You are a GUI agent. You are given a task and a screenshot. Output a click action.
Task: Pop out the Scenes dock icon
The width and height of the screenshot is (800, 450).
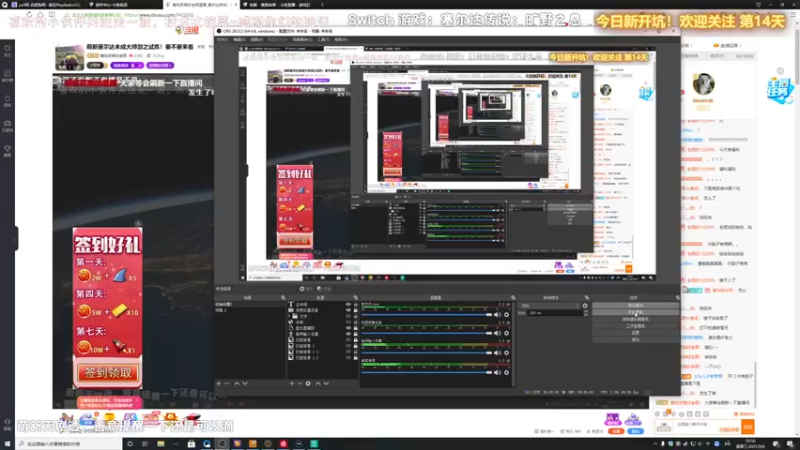pyautogui.click(x=283, y=297)
